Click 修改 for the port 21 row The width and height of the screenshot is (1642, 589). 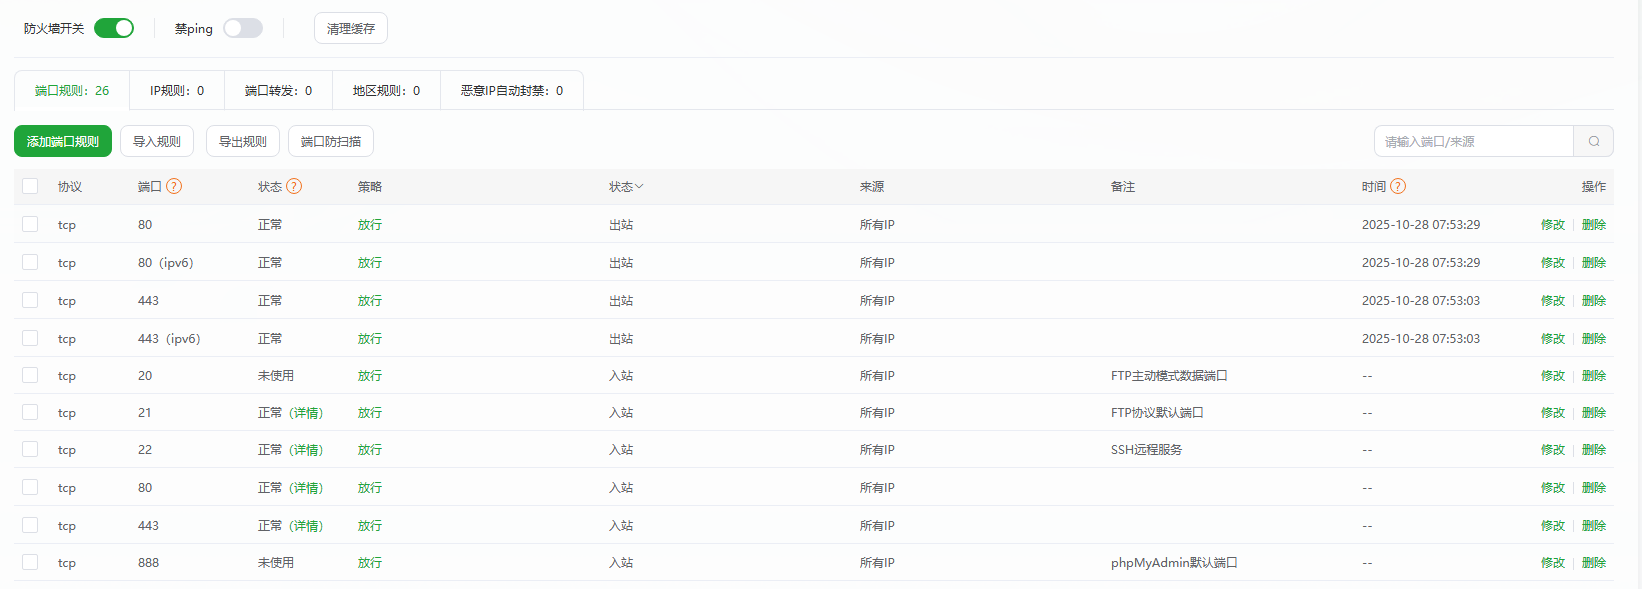[1553, 413]
